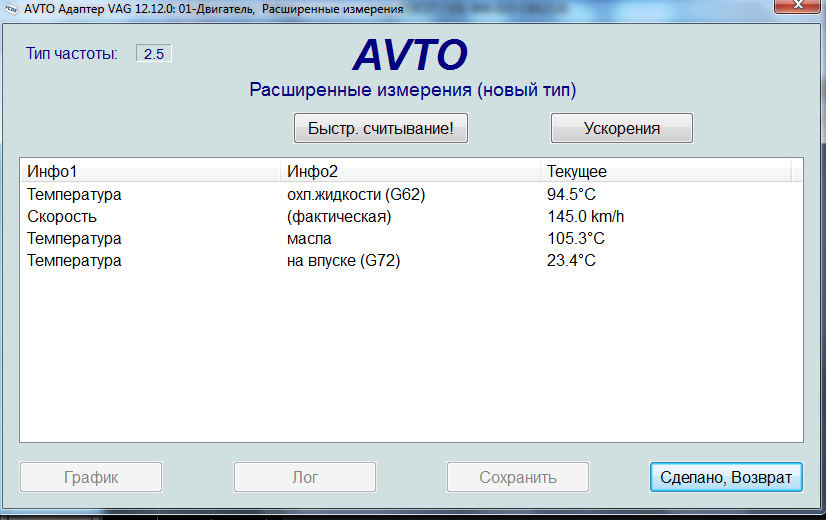Click the Тип частоты value field 2.5
Screen dimensions: 826x520
click(154, 54)
